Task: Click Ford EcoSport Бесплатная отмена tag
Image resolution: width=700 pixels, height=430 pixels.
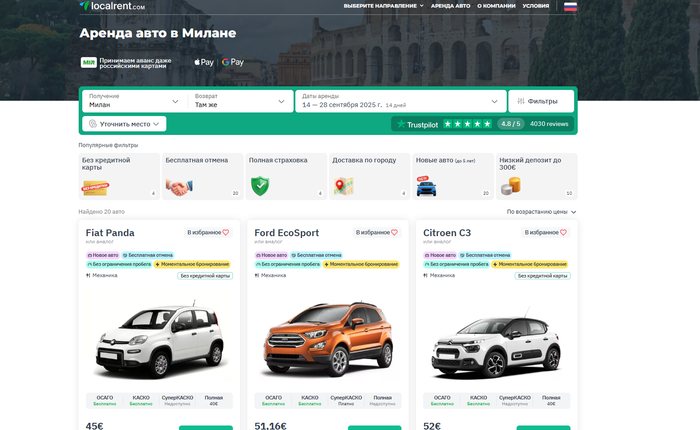Action: pyautogui.click(x=316, y=255)
